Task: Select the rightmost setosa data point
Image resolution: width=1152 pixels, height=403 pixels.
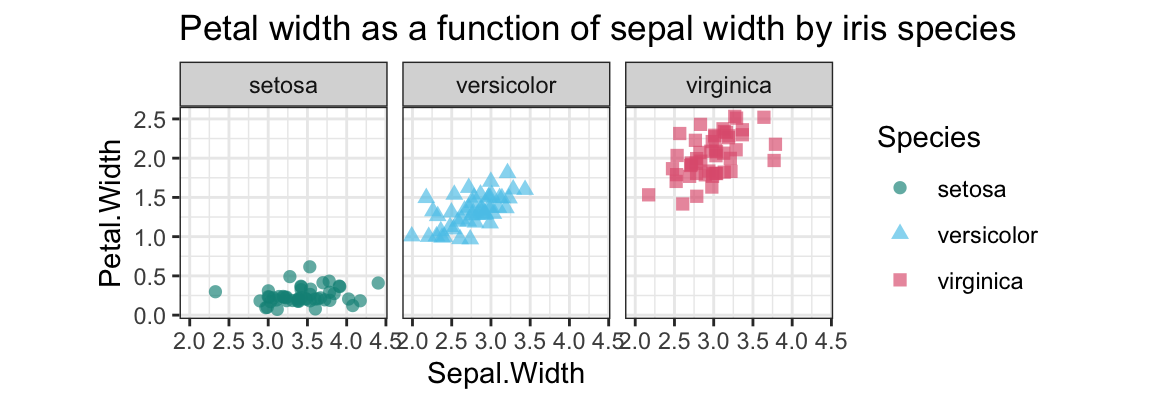Action: click(x=378, y=283)
